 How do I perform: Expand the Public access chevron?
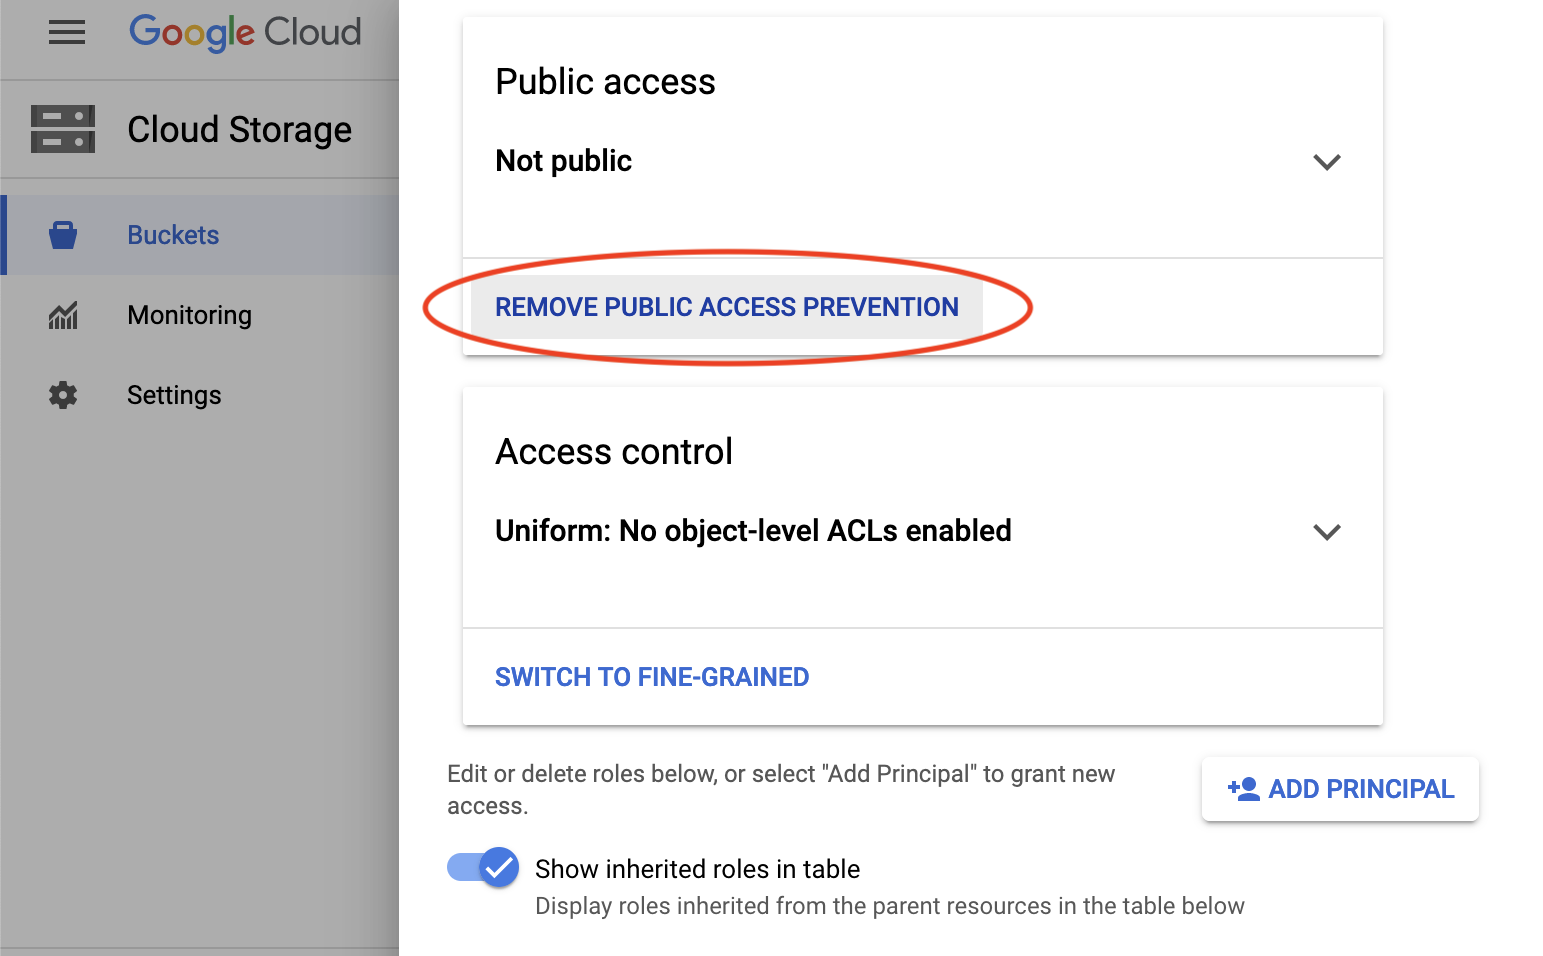[x=1326, y=162]
